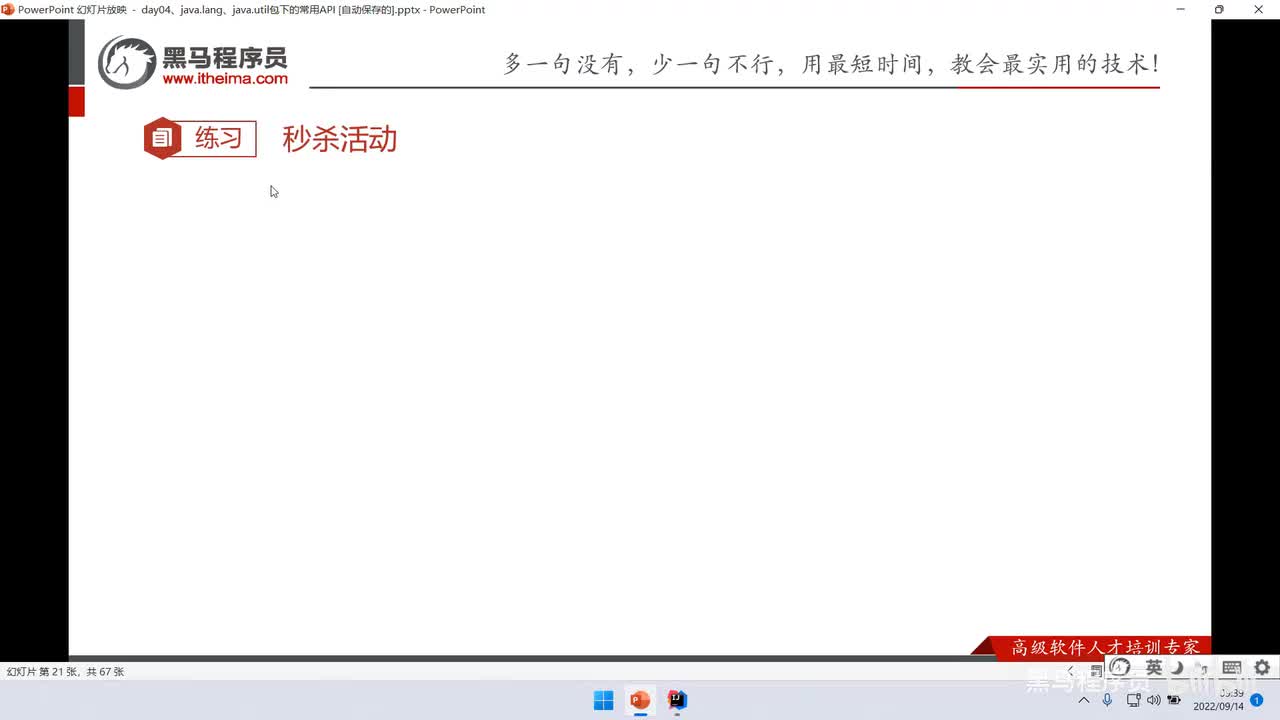Screen dimensions: 1280x720
Task: Click the 高级软件人才培训专家 banner text
Action: [1105, 647]
